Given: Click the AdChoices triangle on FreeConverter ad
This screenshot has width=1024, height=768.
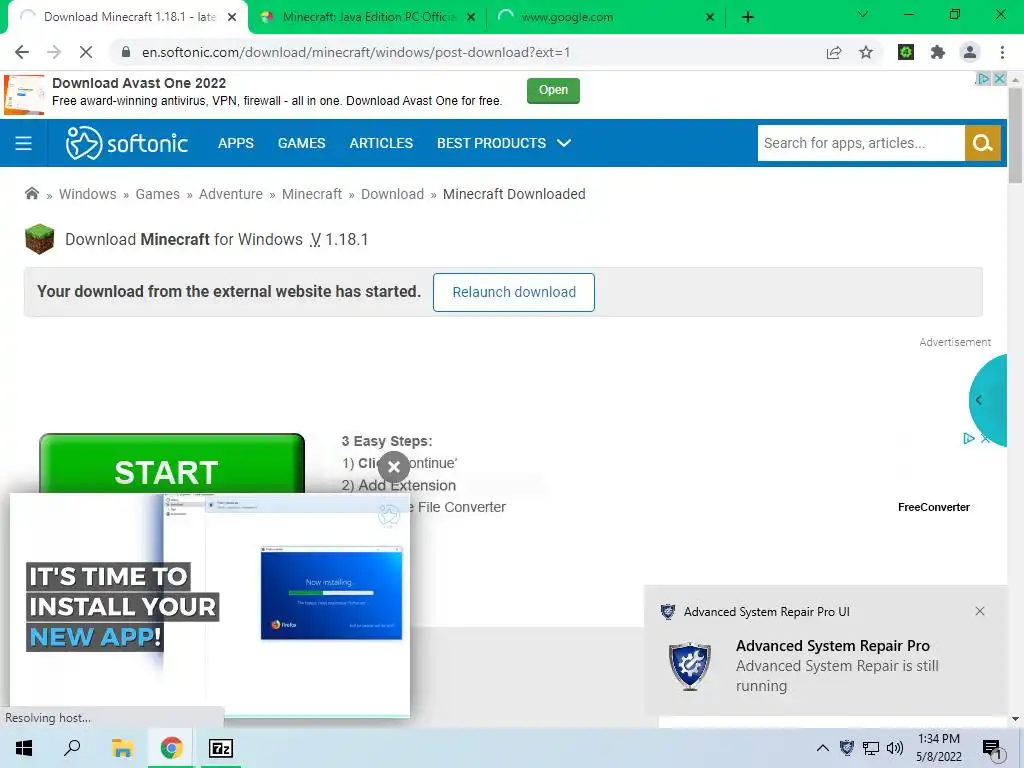Looking at the screenshot, I should (x=969, y=439).
